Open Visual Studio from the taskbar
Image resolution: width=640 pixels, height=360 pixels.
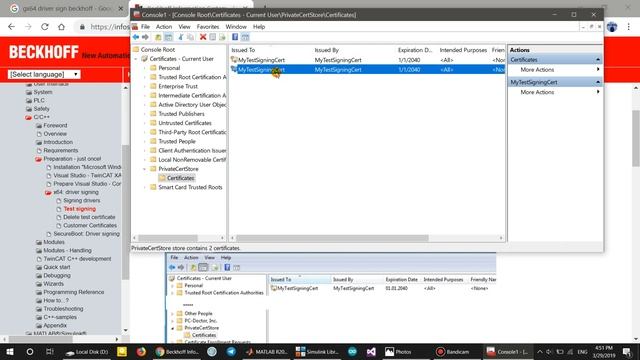click(370, 352)
